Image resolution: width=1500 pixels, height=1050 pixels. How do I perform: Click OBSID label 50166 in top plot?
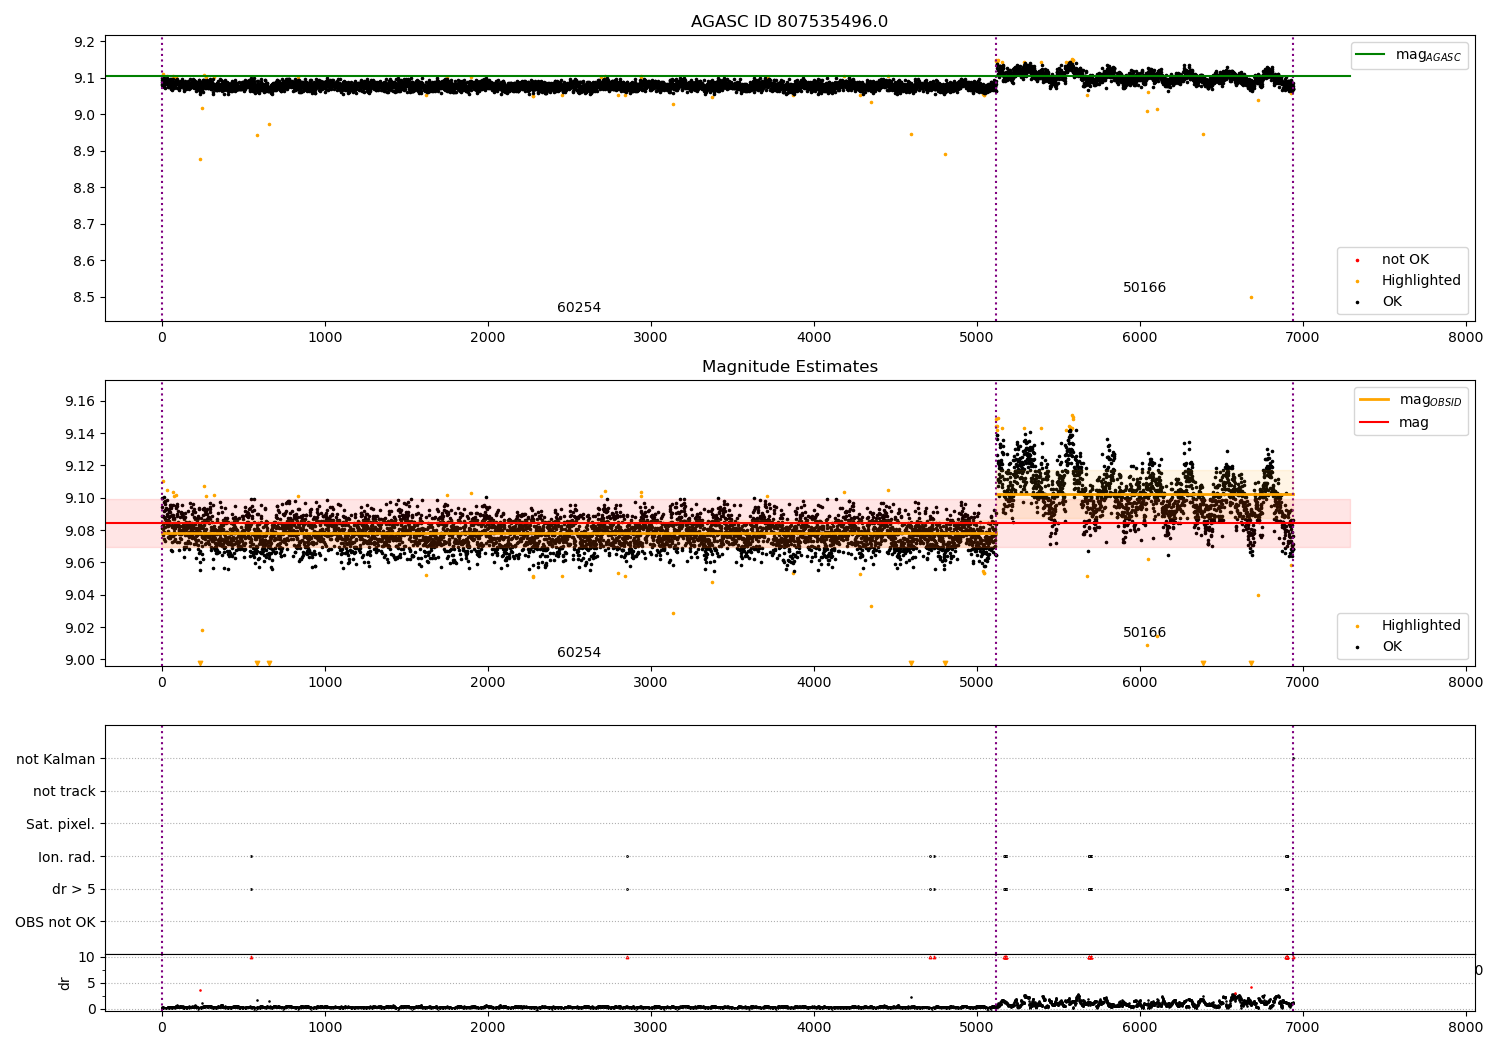click(1144, 288)
